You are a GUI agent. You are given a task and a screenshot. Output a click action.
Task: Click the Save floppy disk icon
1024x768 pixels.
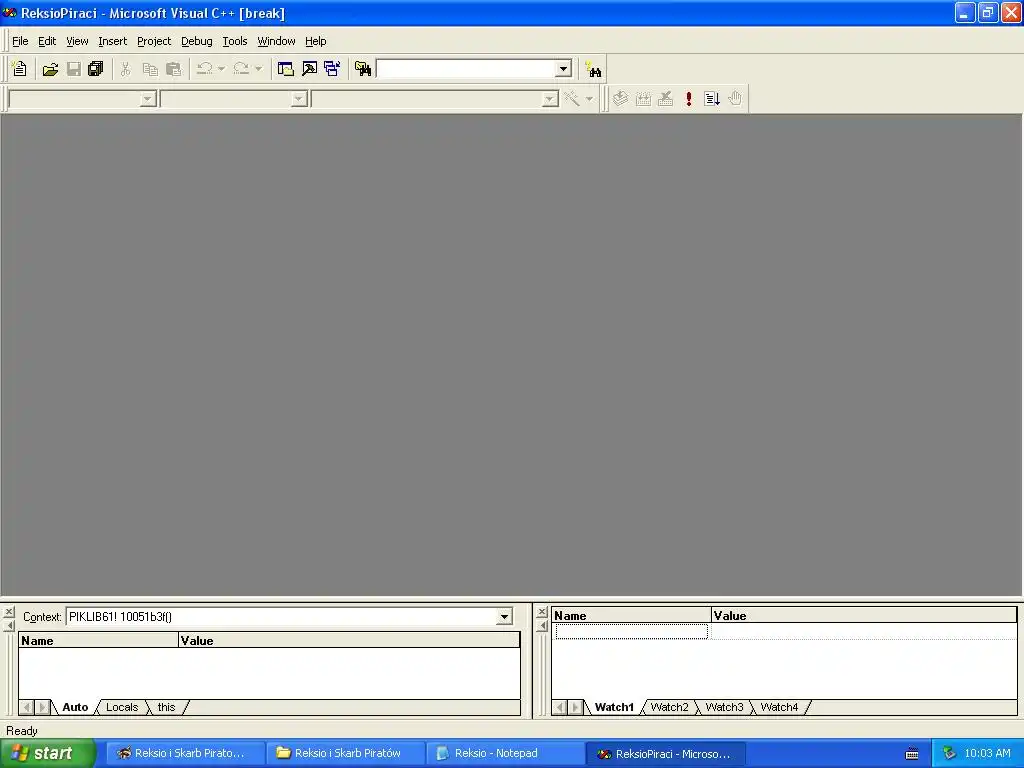click(74, 69)
